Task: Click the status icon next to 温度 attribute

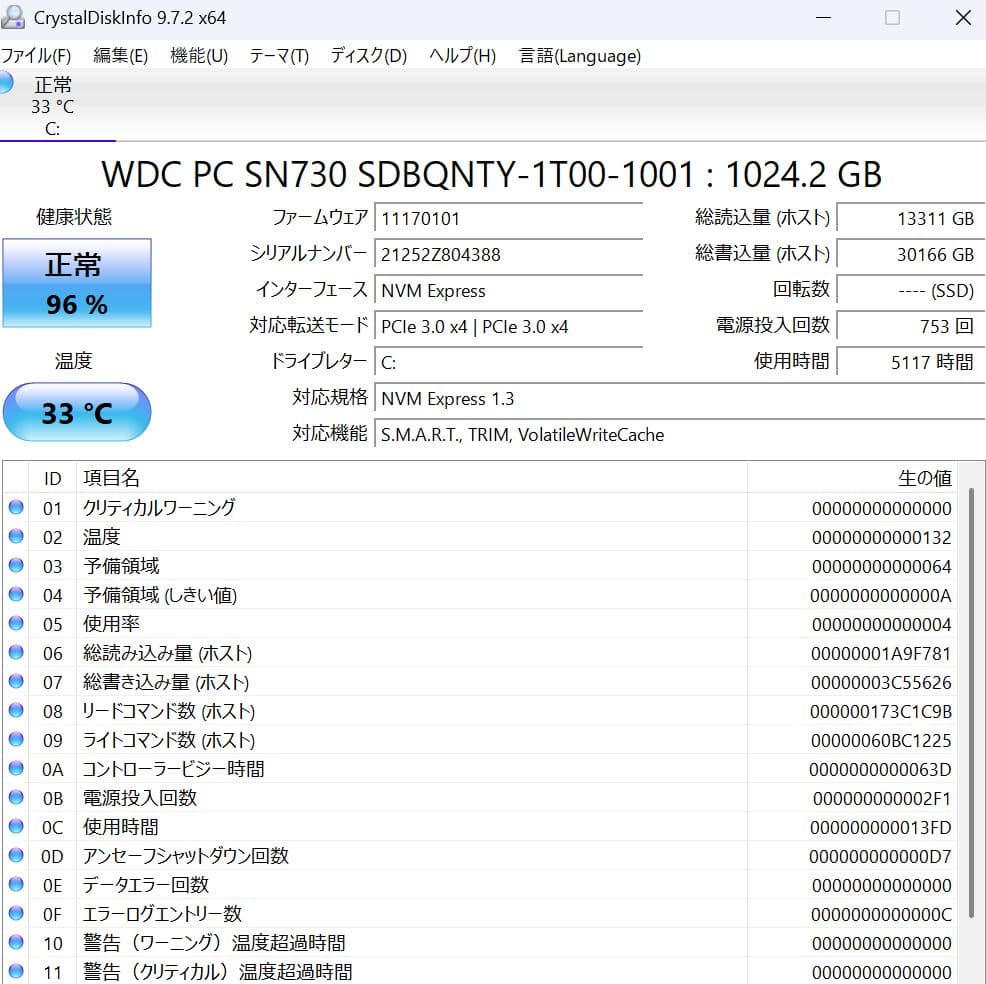Action: [x=15, y=536]
